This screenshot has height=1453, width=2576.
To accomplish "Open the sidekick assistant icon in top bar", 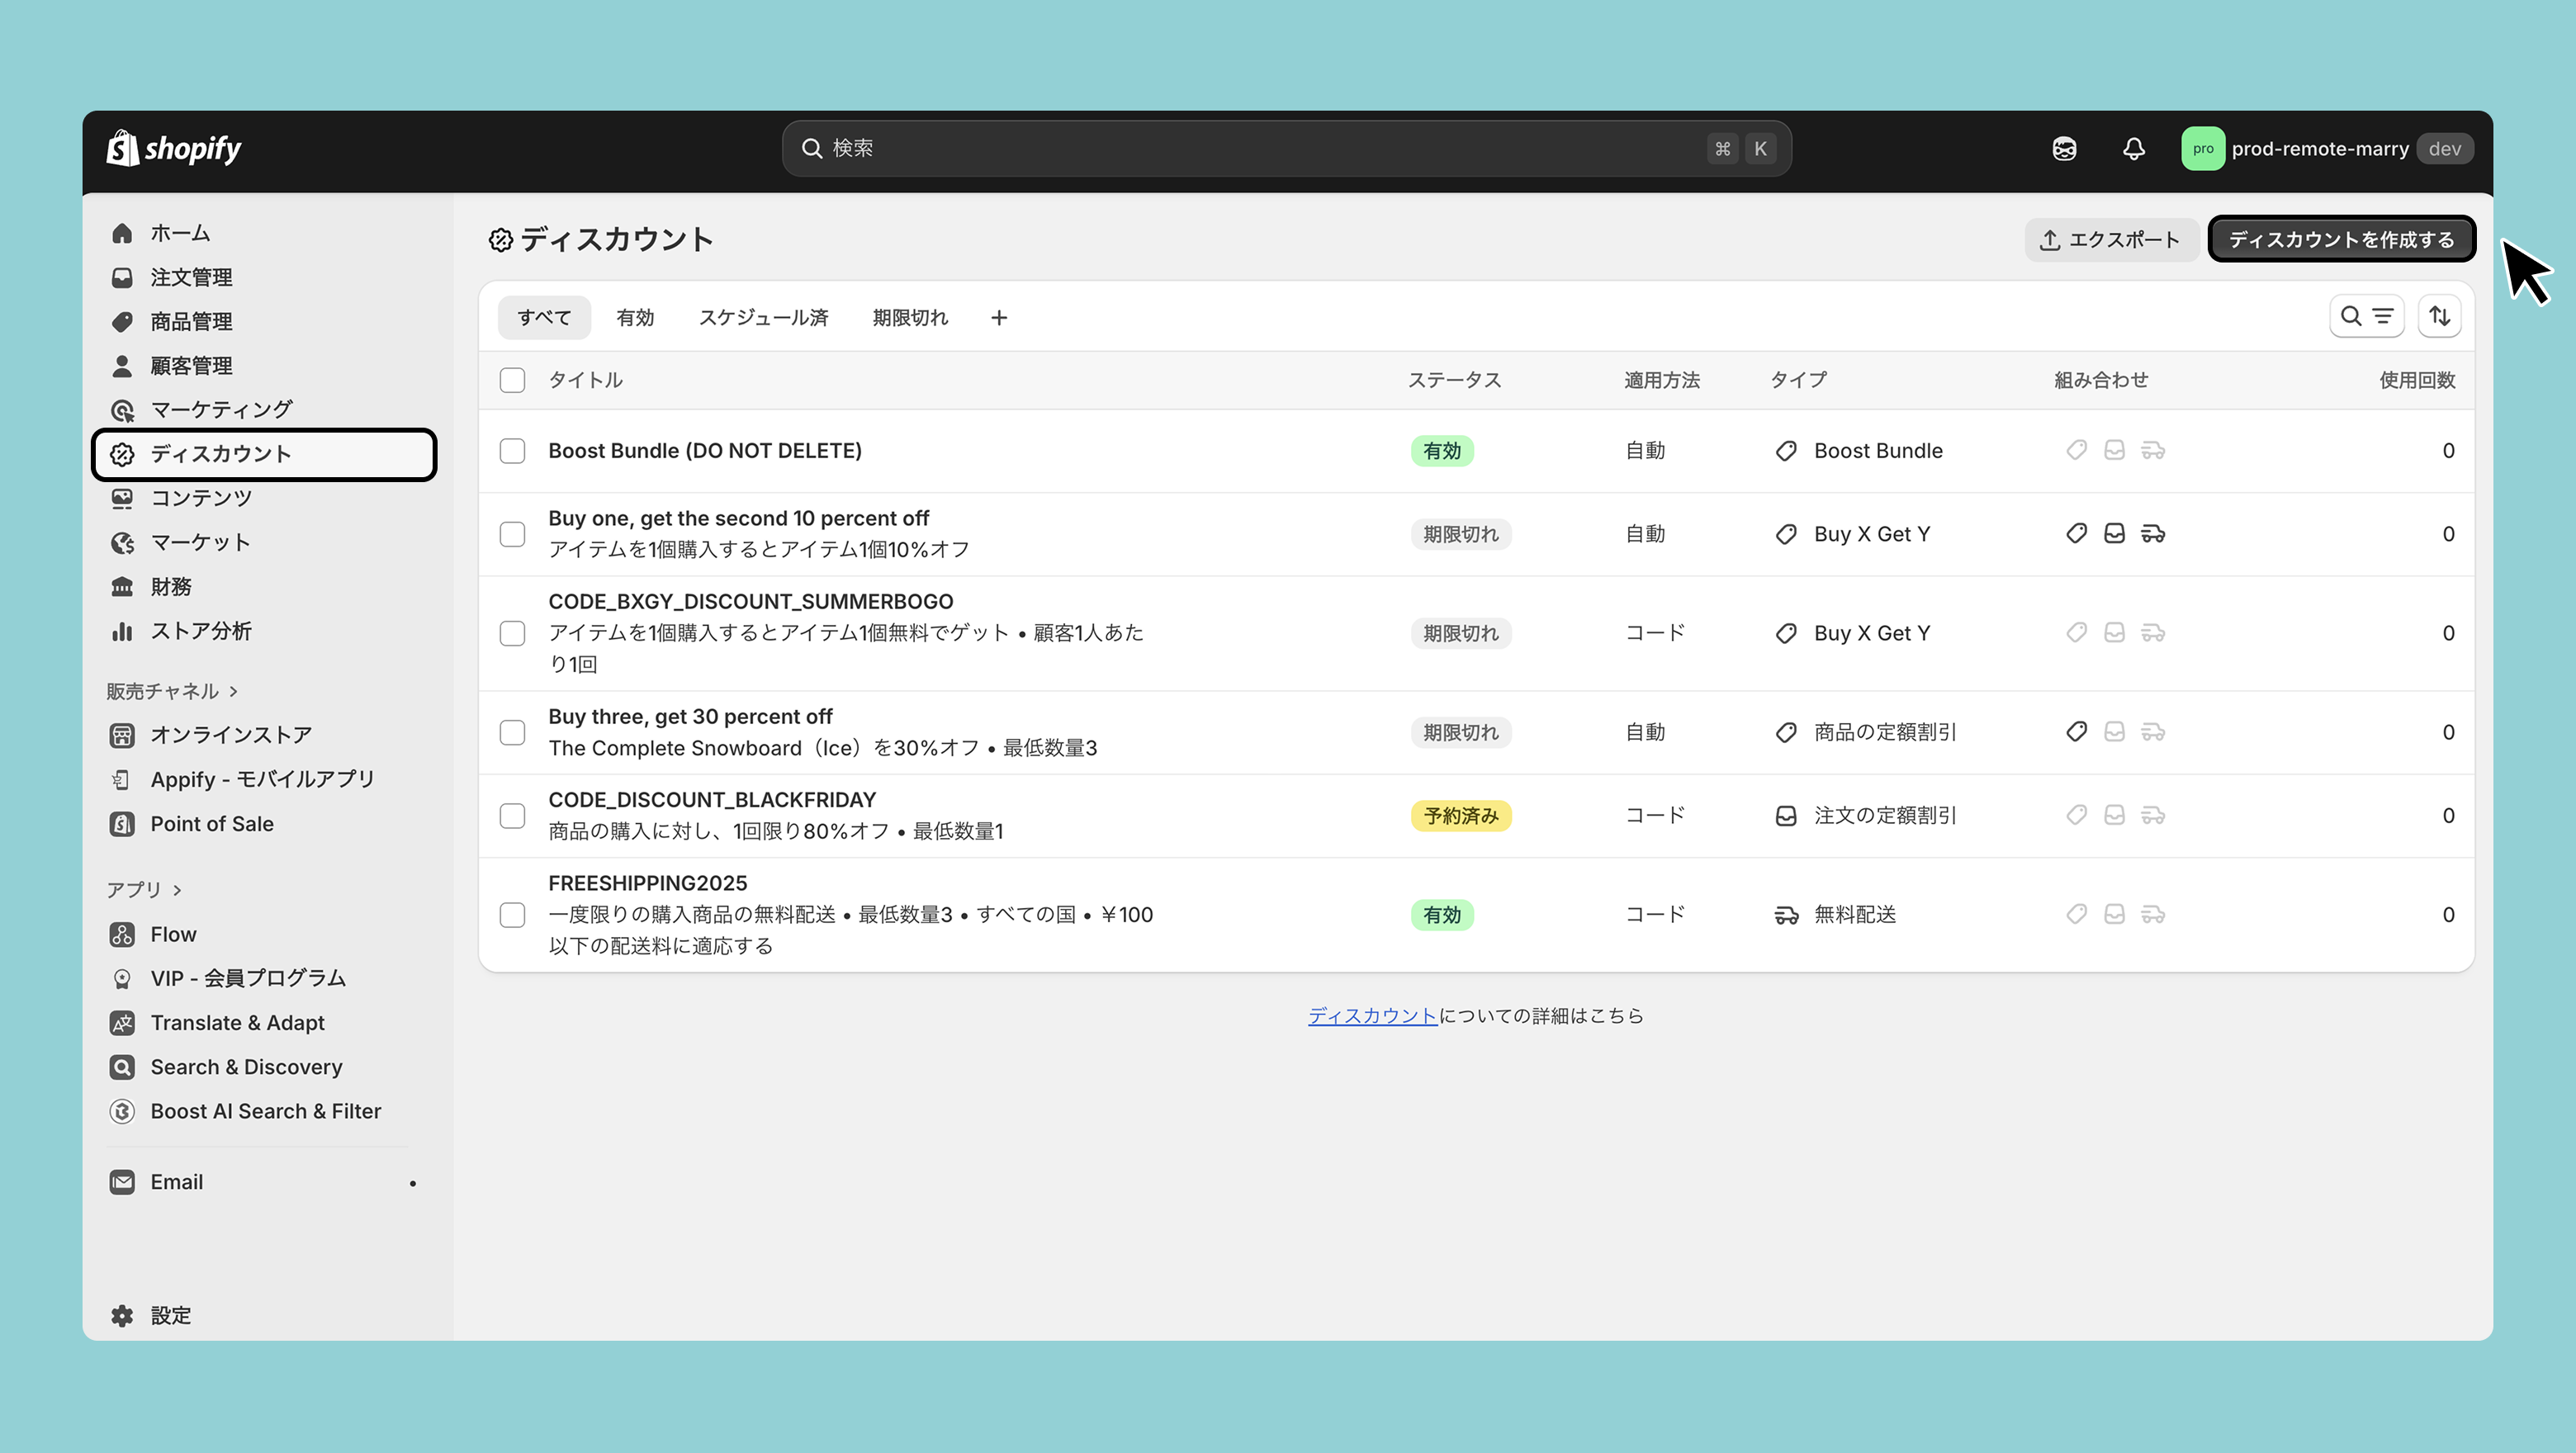I will 2064,148.
